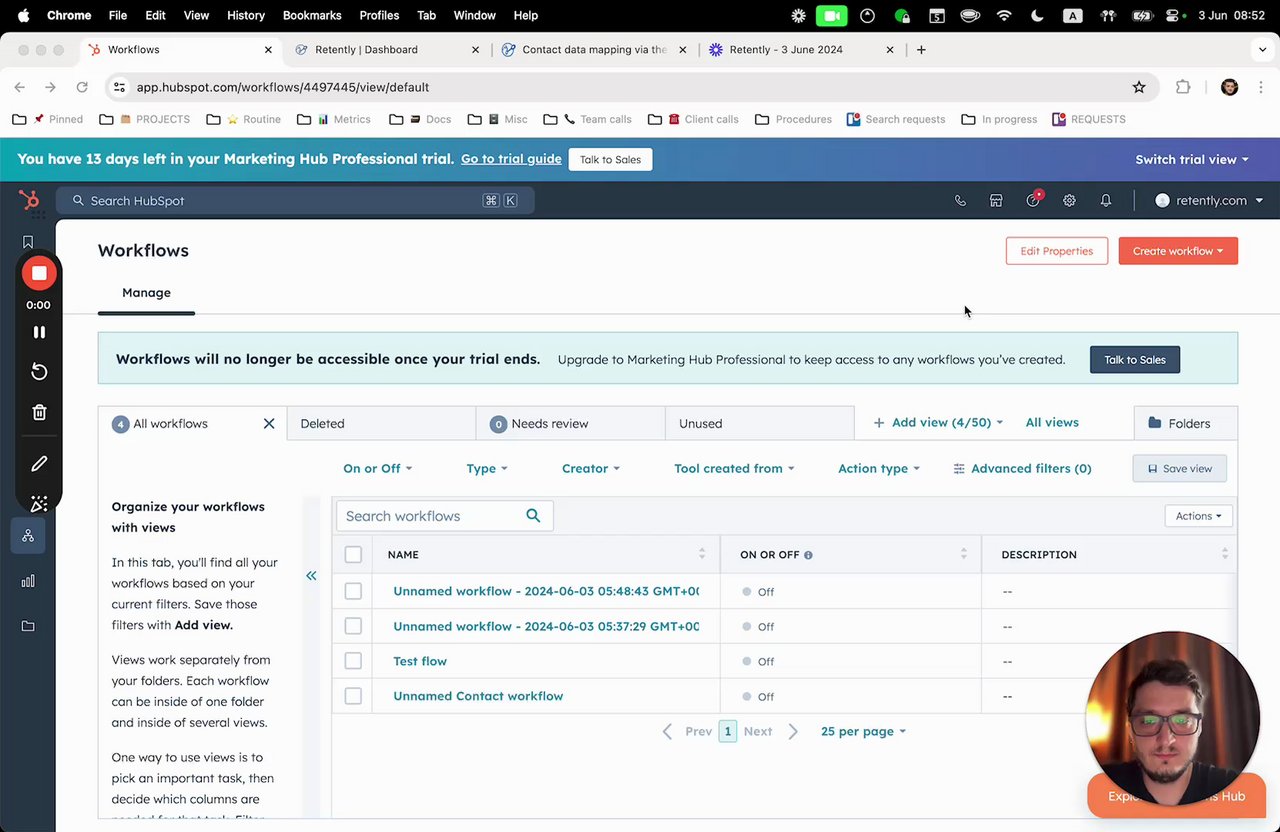The height and width of the screenshot is (832, 1280).
Task: Delete the recording with trash icon
Action: tap(39, 412)
